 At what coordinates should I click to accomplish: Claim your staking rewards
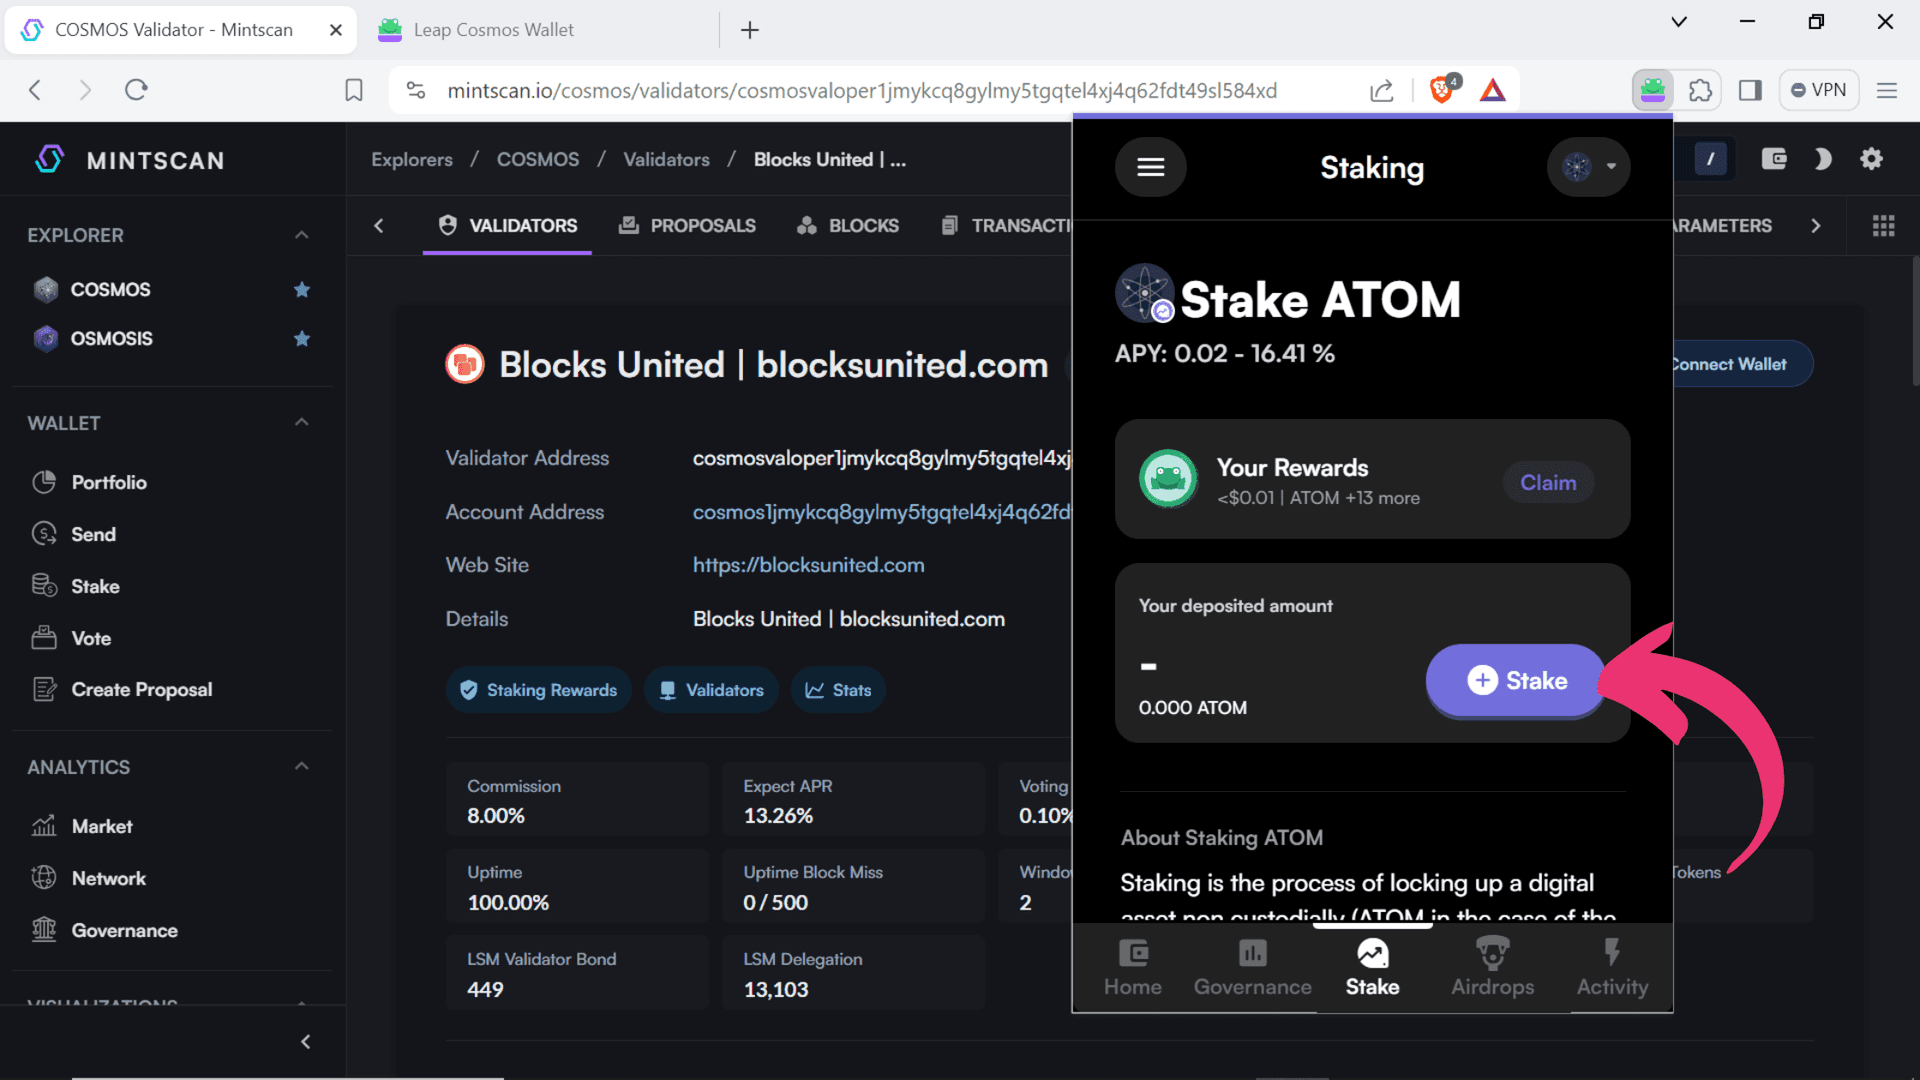tap(1548, 483)
